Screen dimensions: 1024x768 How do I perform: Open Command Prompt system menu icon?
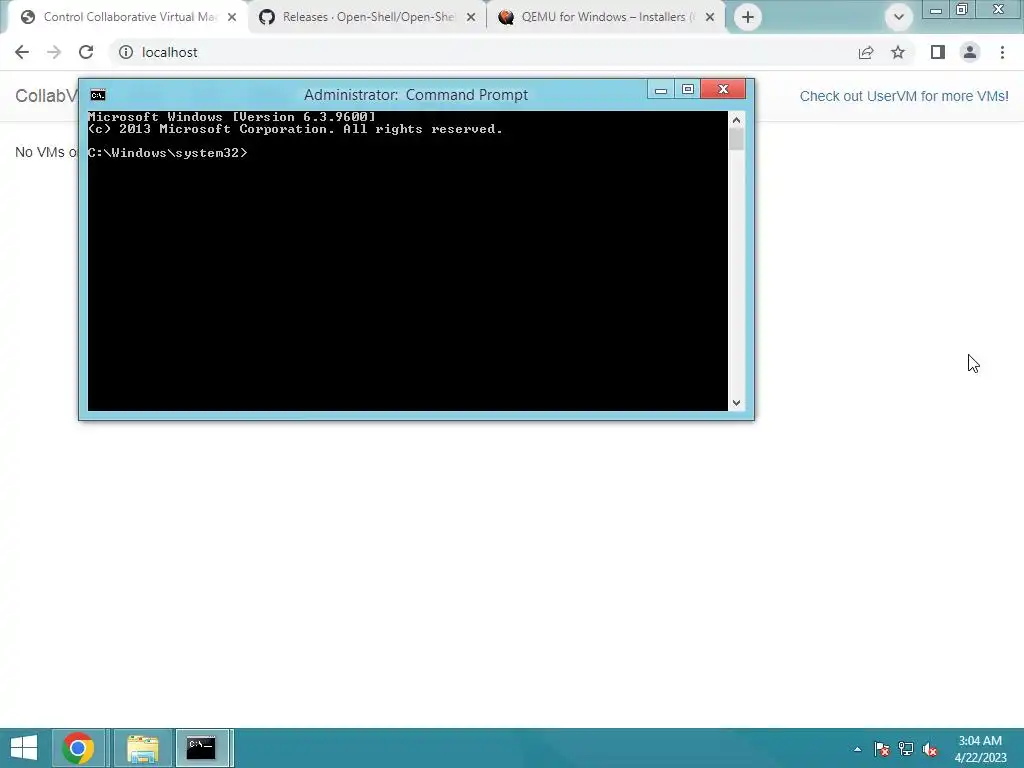pos(98,95)
